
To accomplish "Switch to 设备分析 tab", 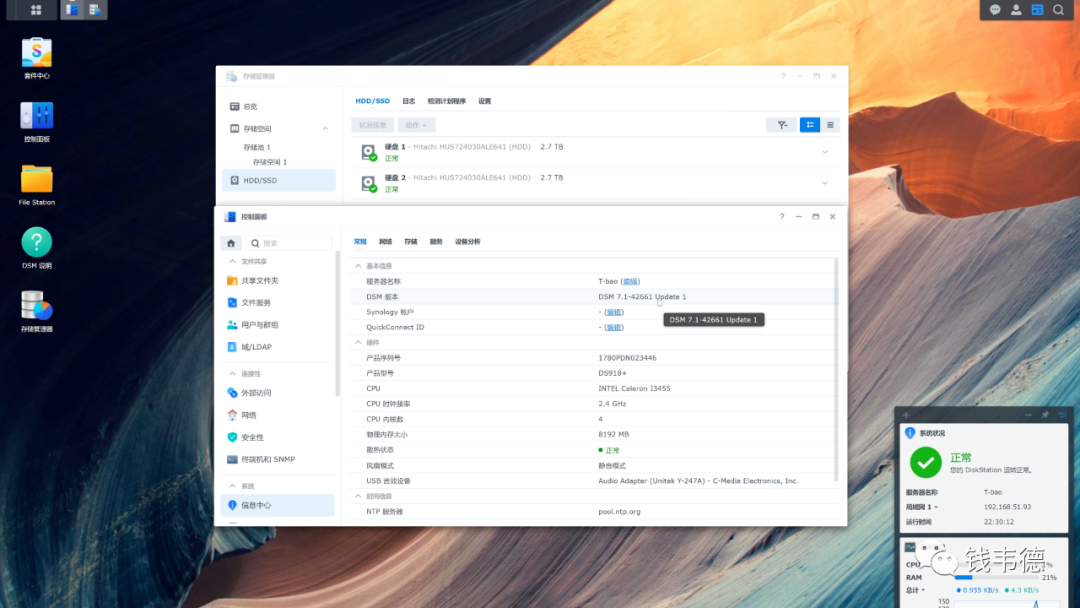I will (468, 242).
